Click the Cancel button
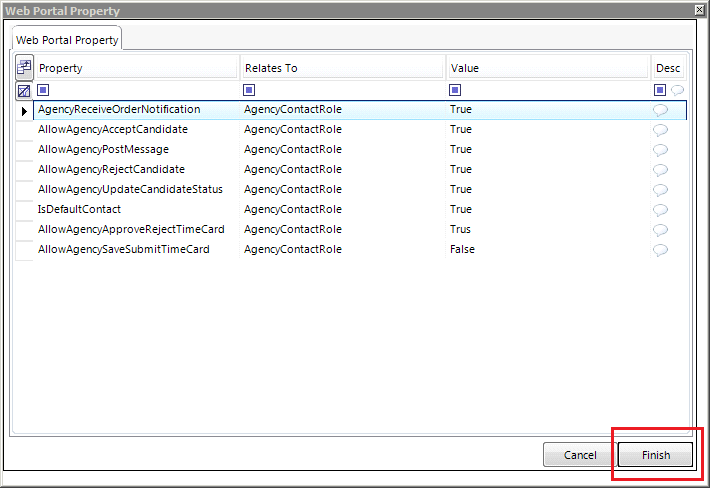 (580, 455)
